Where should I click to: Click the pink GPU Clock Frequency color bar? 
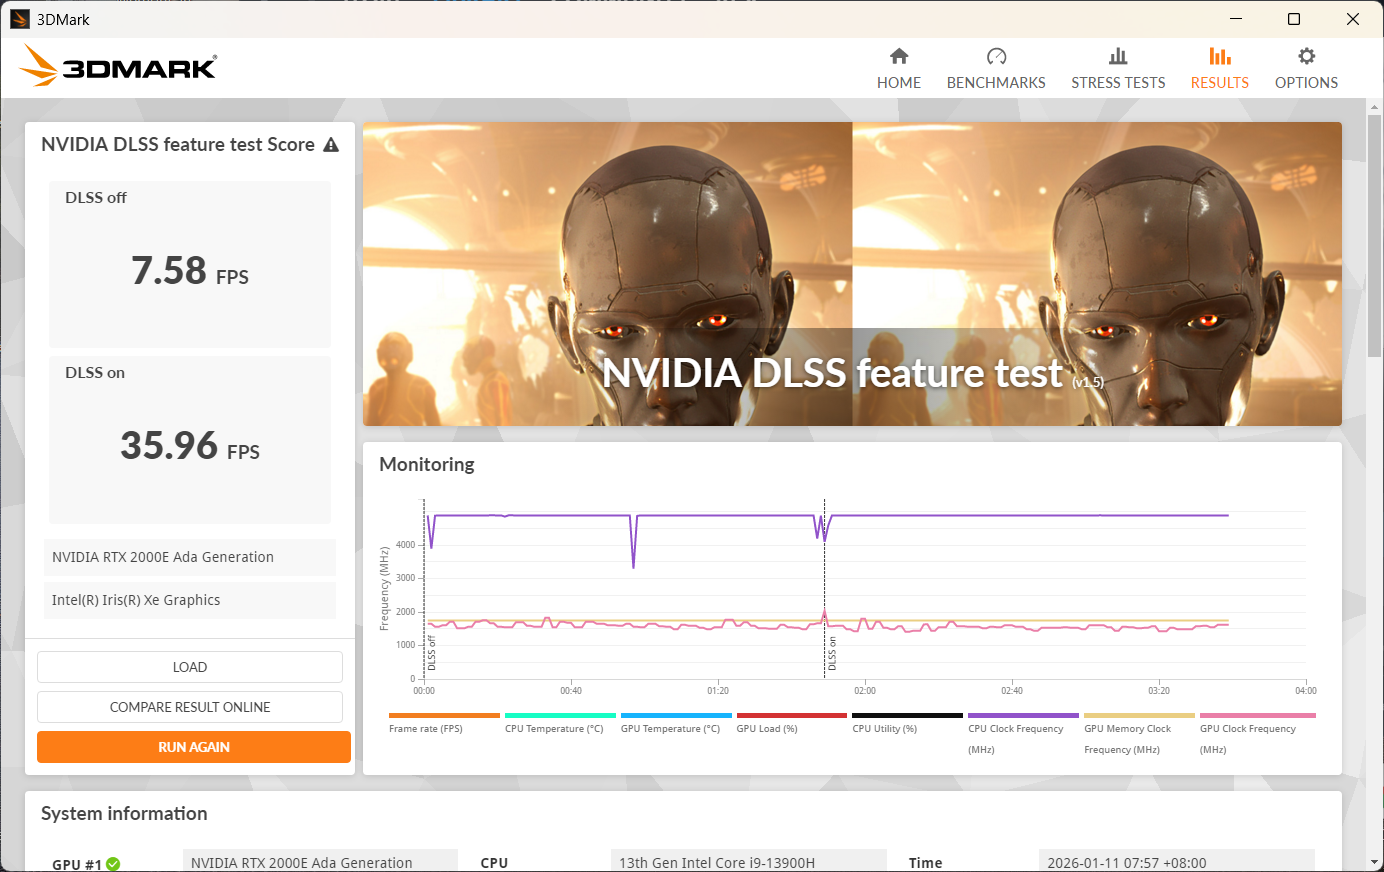coord(1257,716)
